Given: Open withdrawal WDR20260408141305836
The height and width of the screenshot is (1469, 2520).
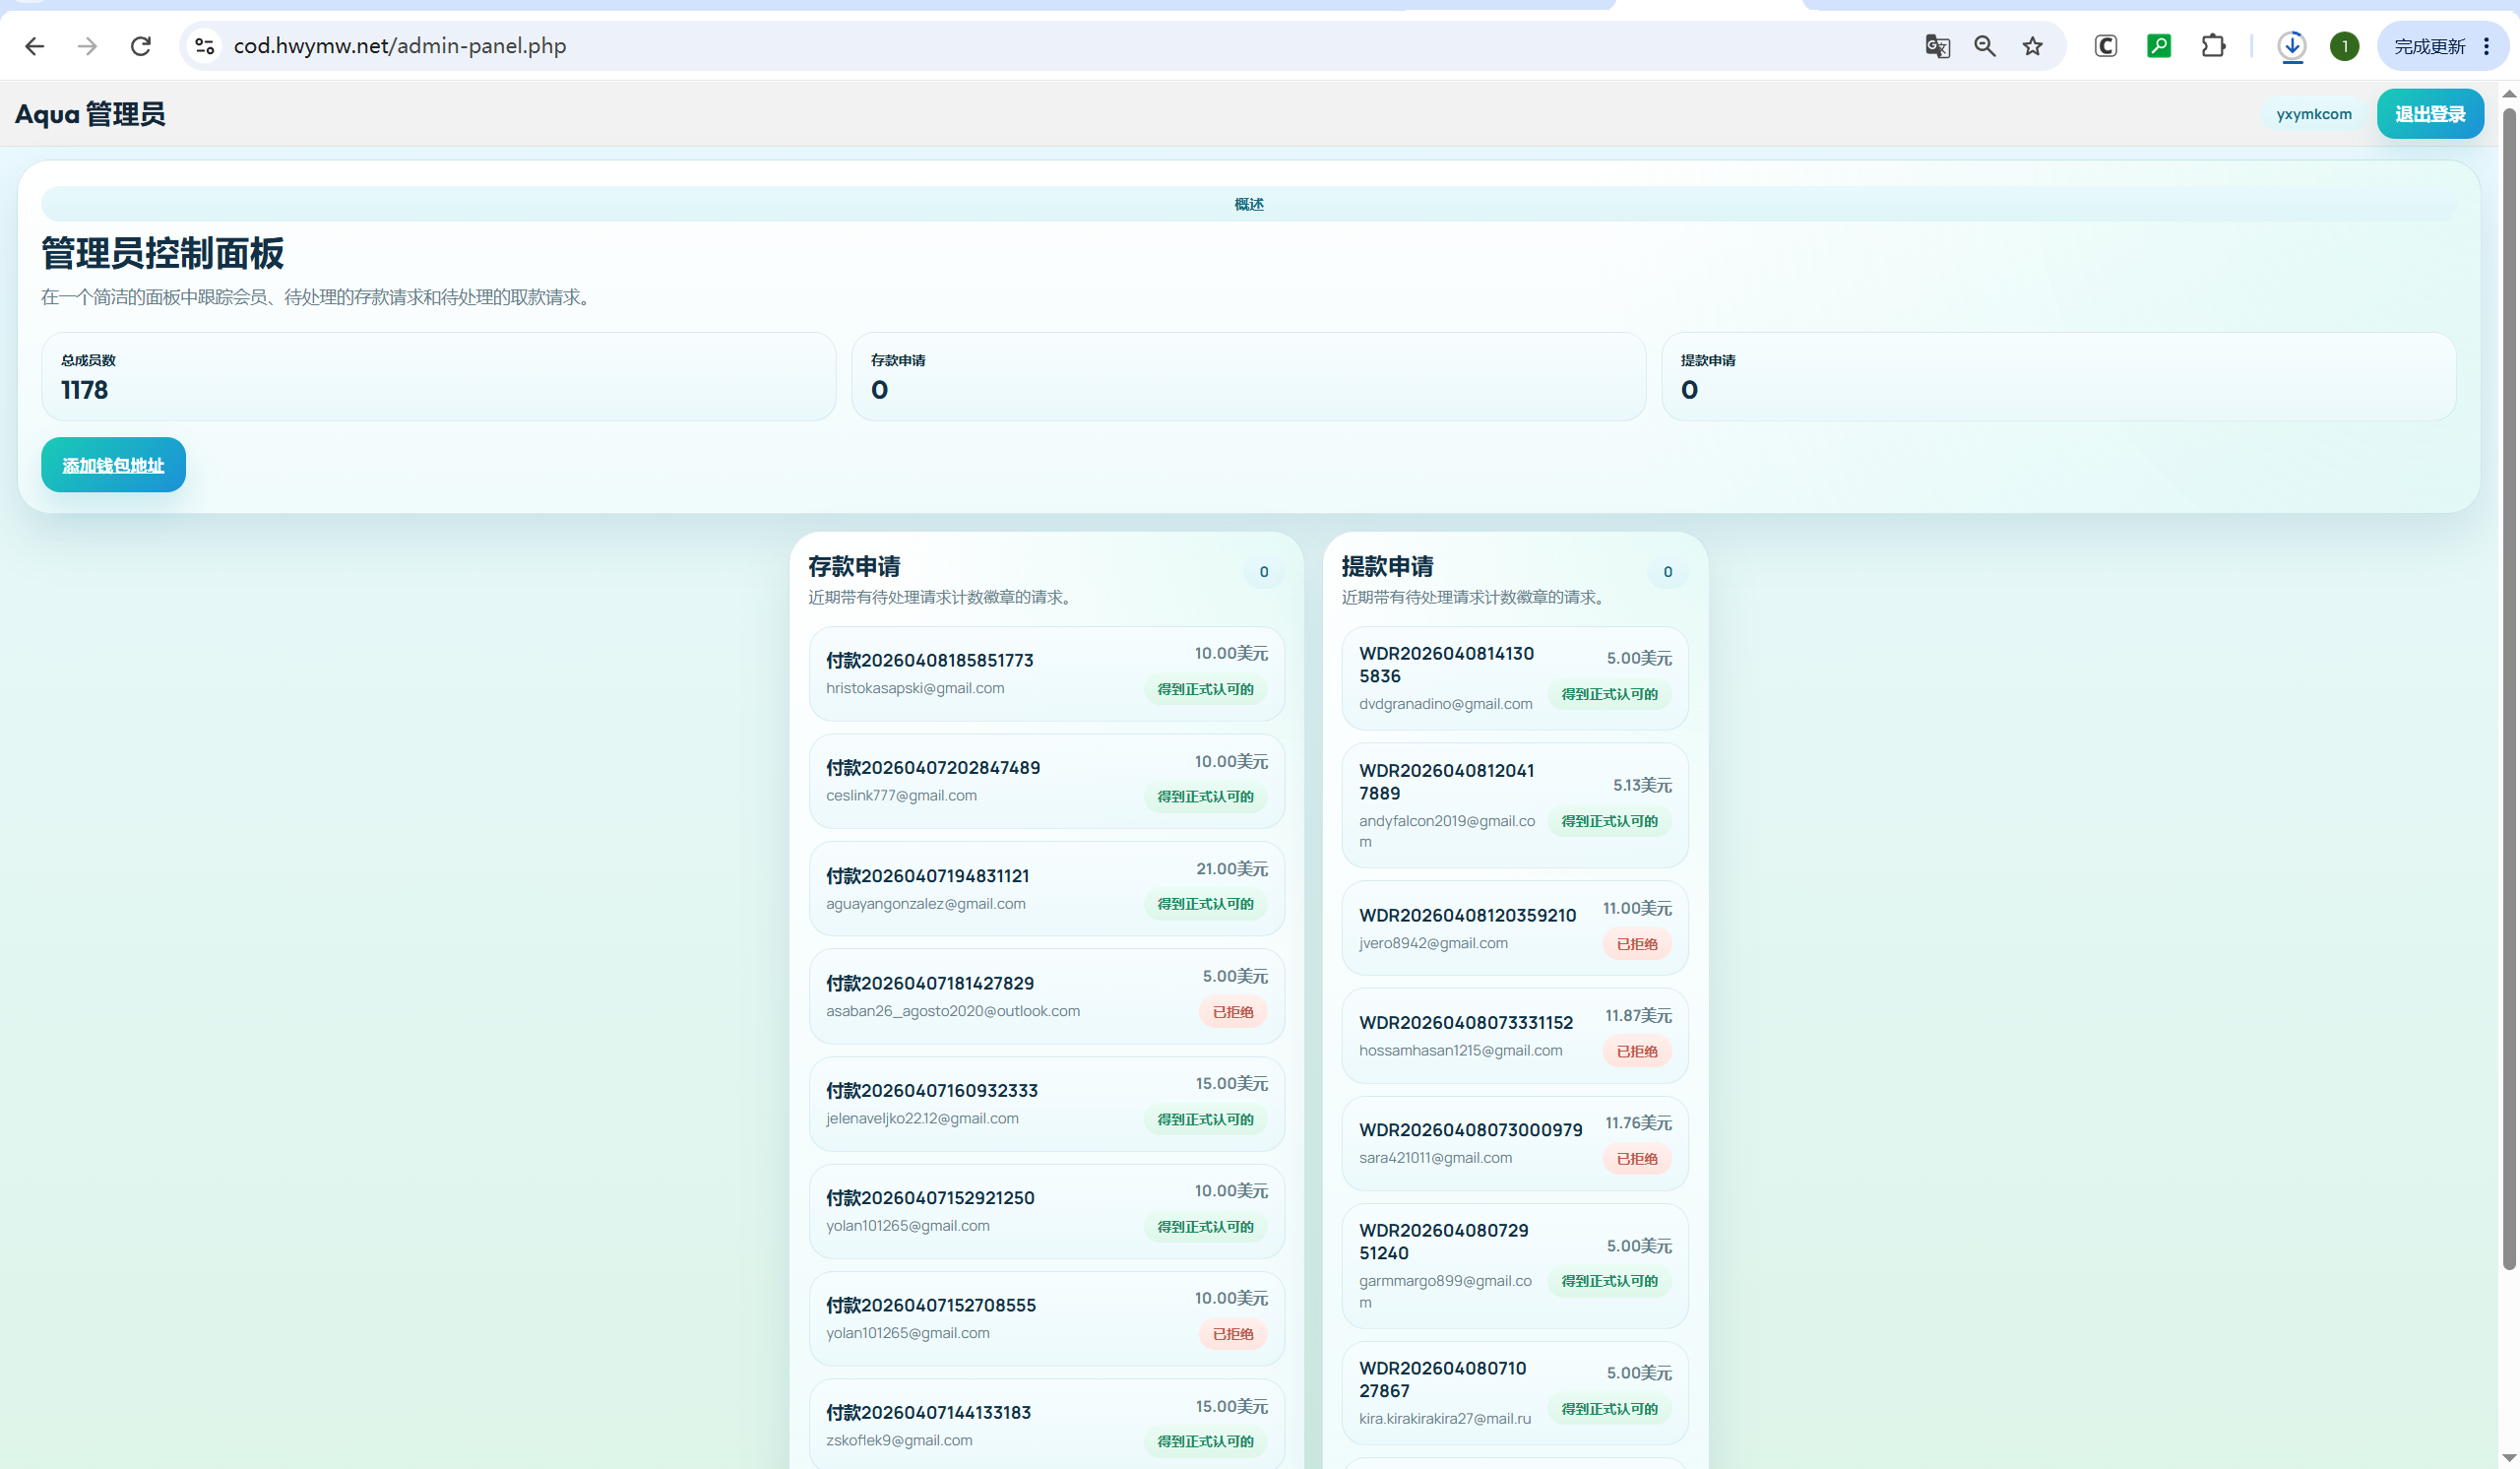Looking at the screenshot, I should [x=1514, y=679].
